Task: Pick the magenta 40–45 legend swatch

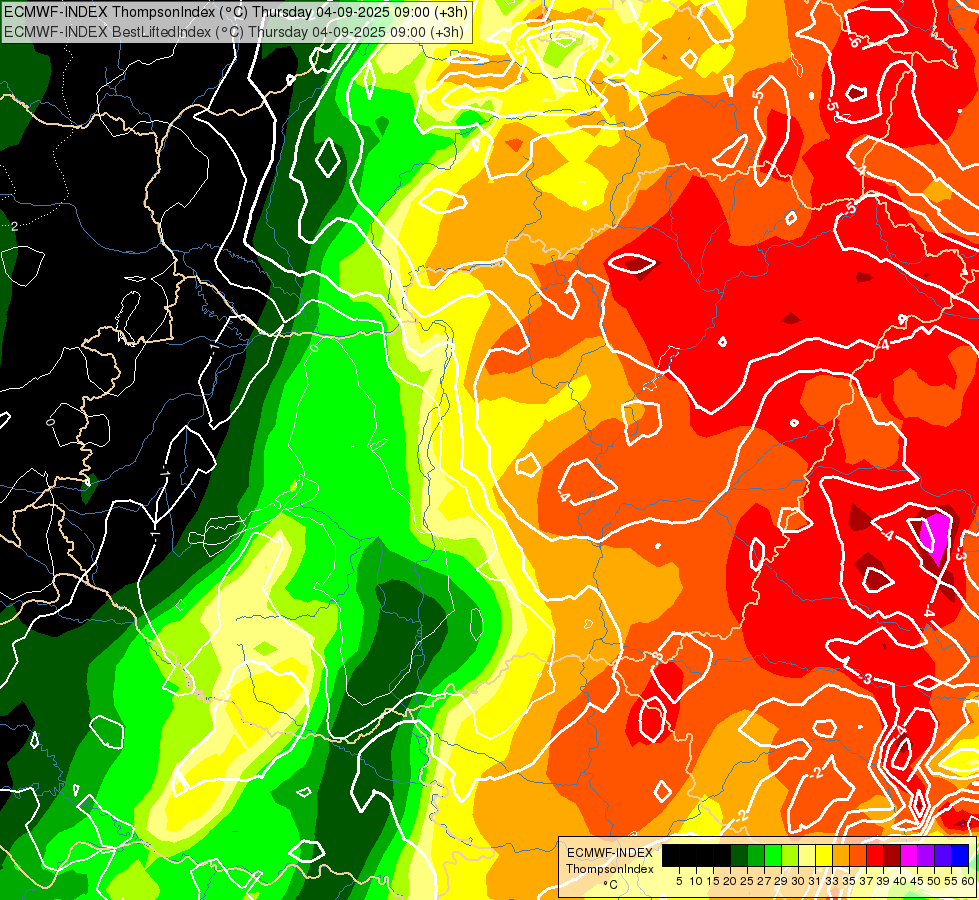Action: (x=909, y=856)
